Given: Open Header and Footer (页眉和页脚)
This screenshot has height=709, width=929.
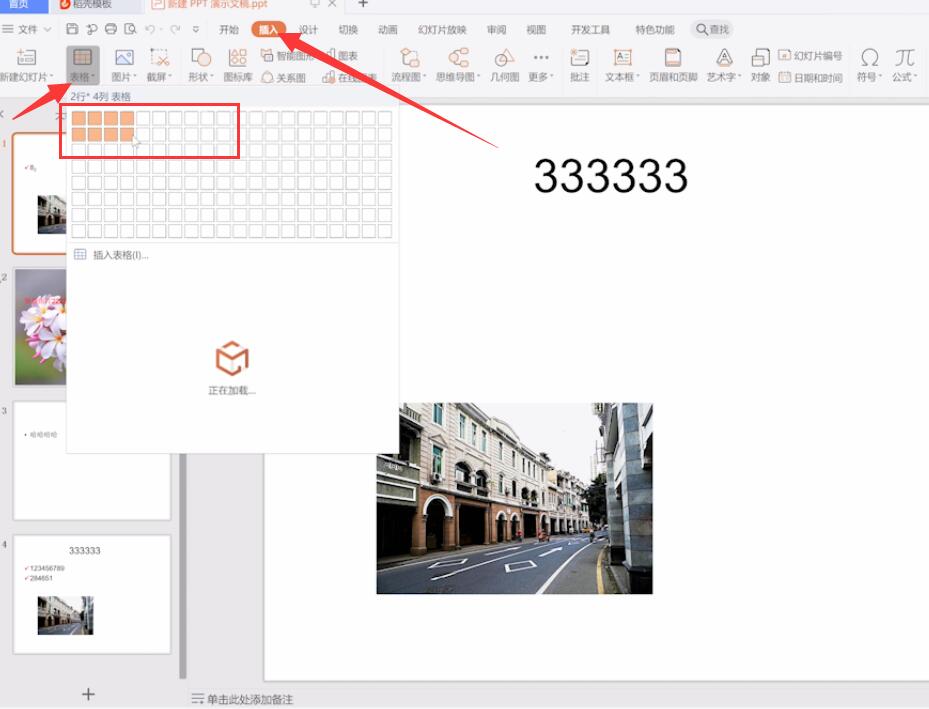Looking at the screenshot, I should point(673,65).
